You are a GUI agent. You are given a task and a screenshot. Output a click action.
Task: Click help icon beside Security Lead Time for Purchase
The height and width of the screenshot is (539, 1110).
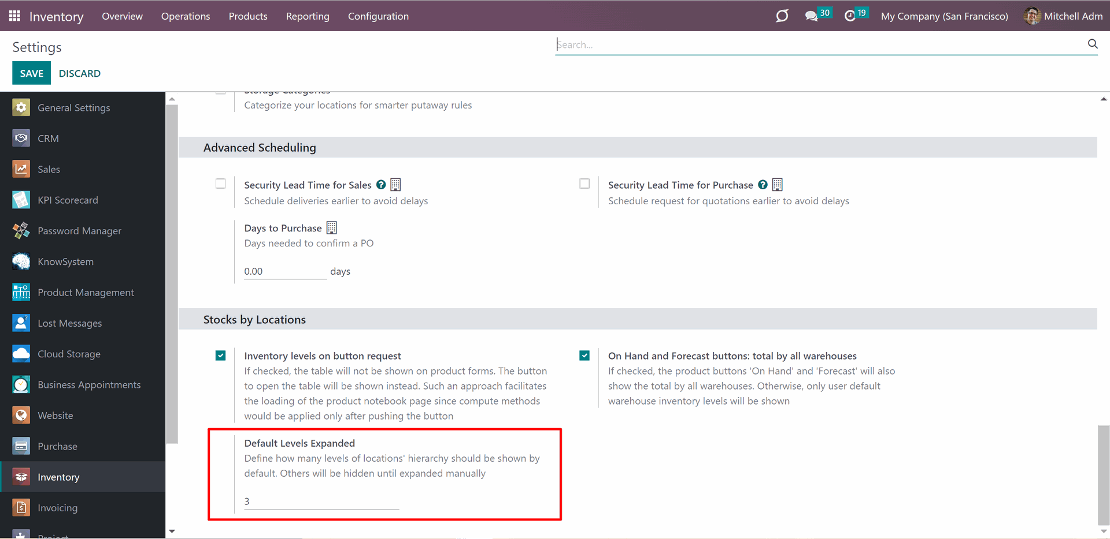762,185
